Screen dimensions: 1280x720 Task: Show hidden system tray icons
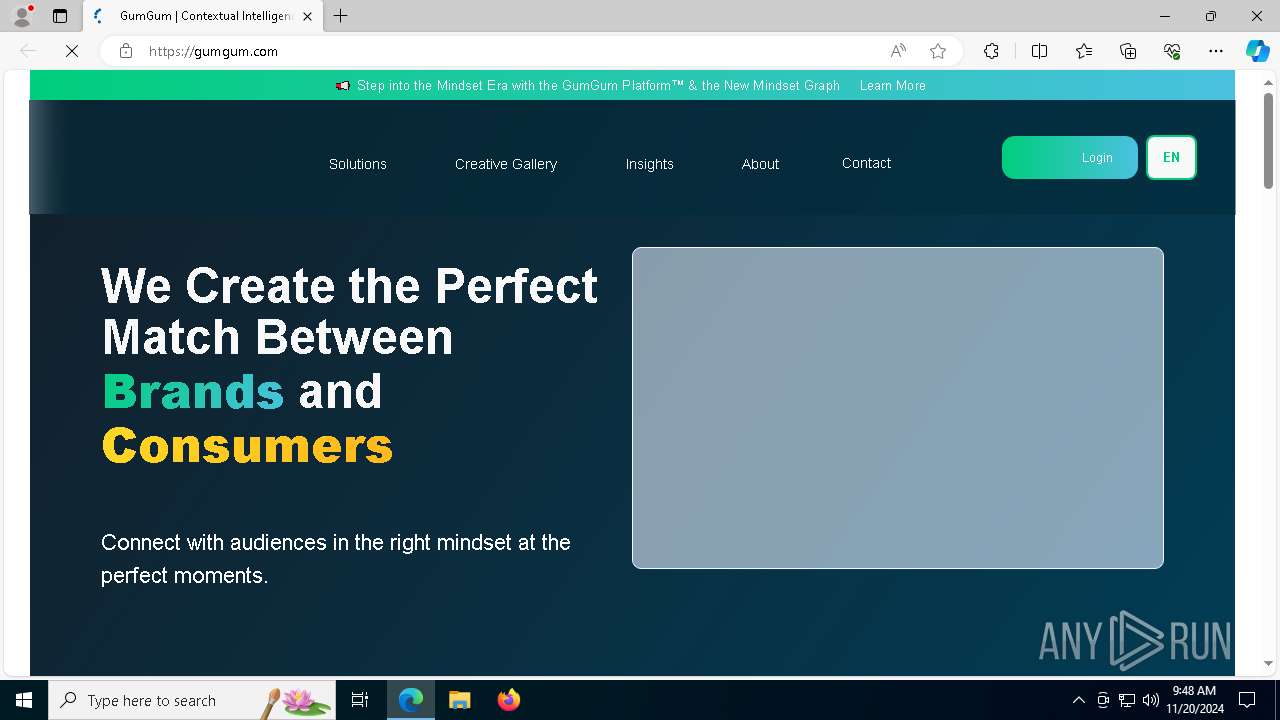(1078, 700)
